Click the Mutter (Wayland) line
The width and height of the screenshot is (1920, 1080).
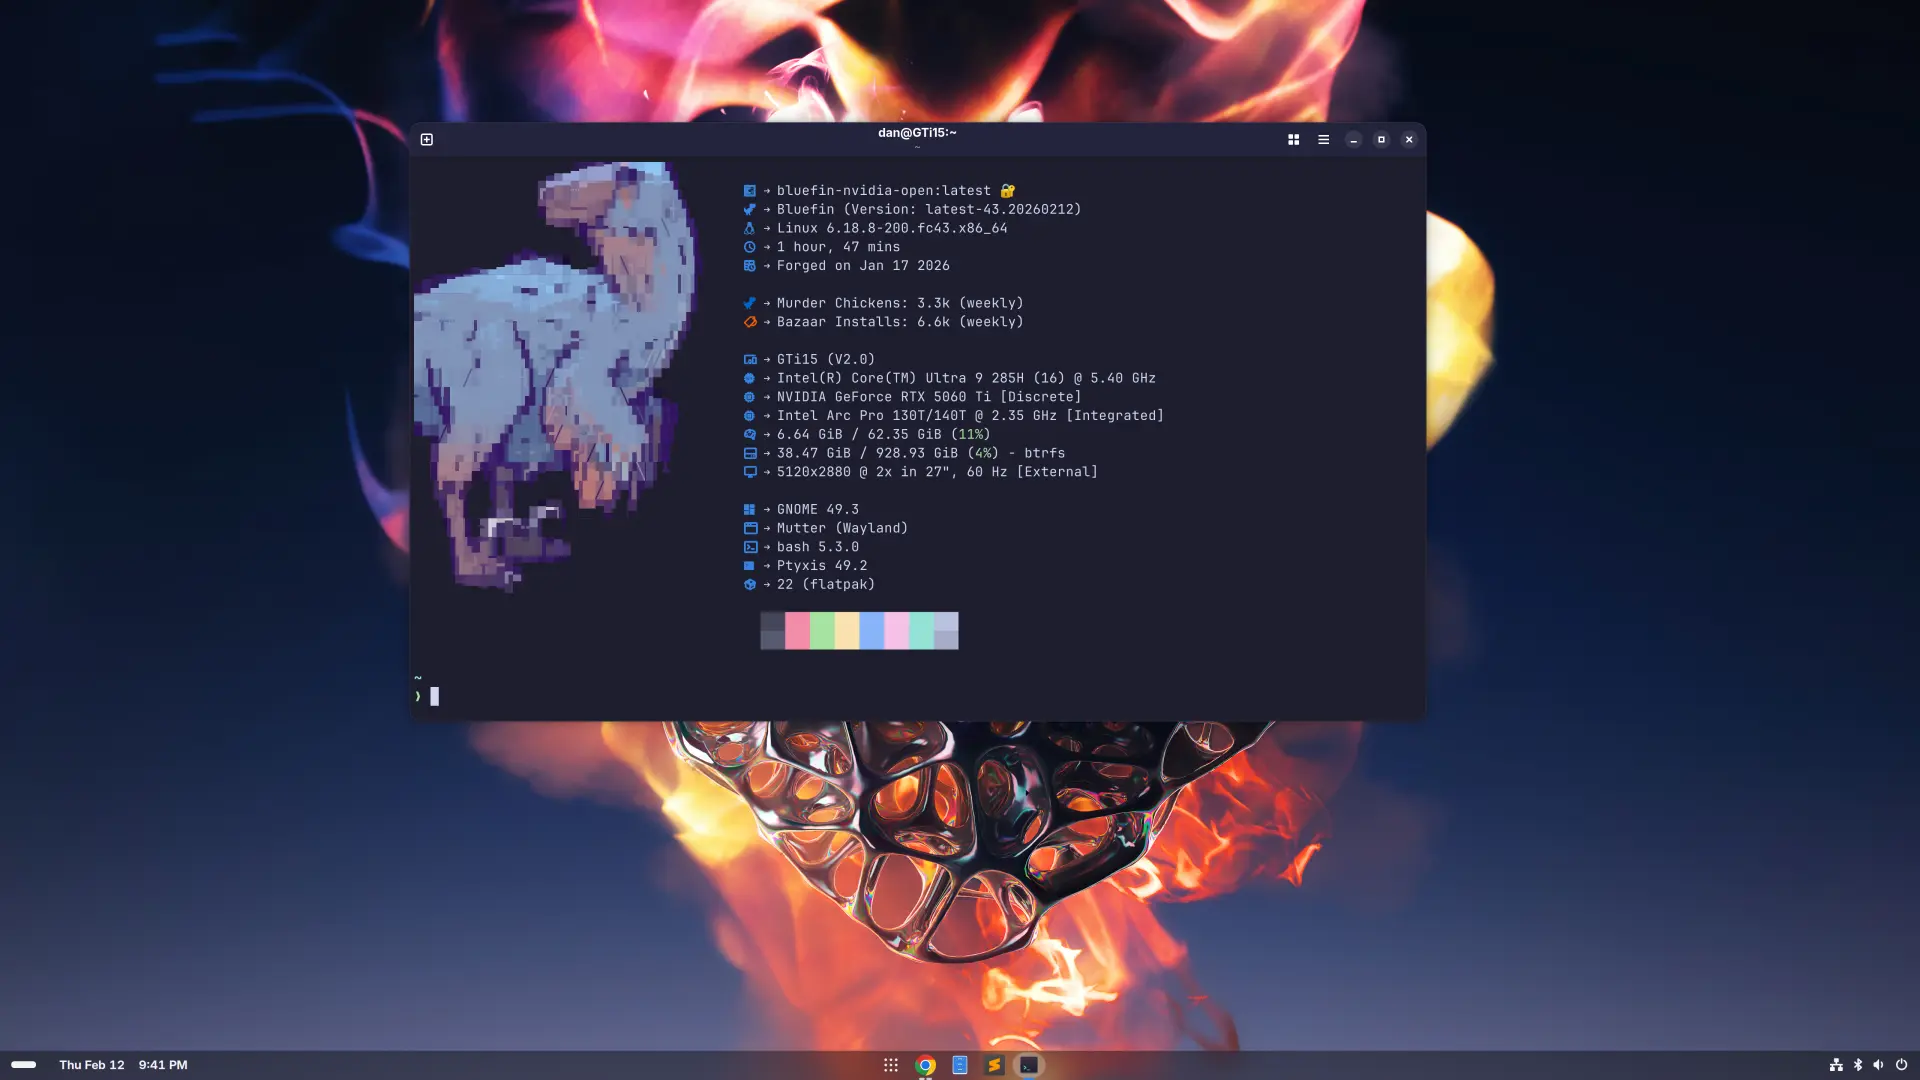pos(842,528)
